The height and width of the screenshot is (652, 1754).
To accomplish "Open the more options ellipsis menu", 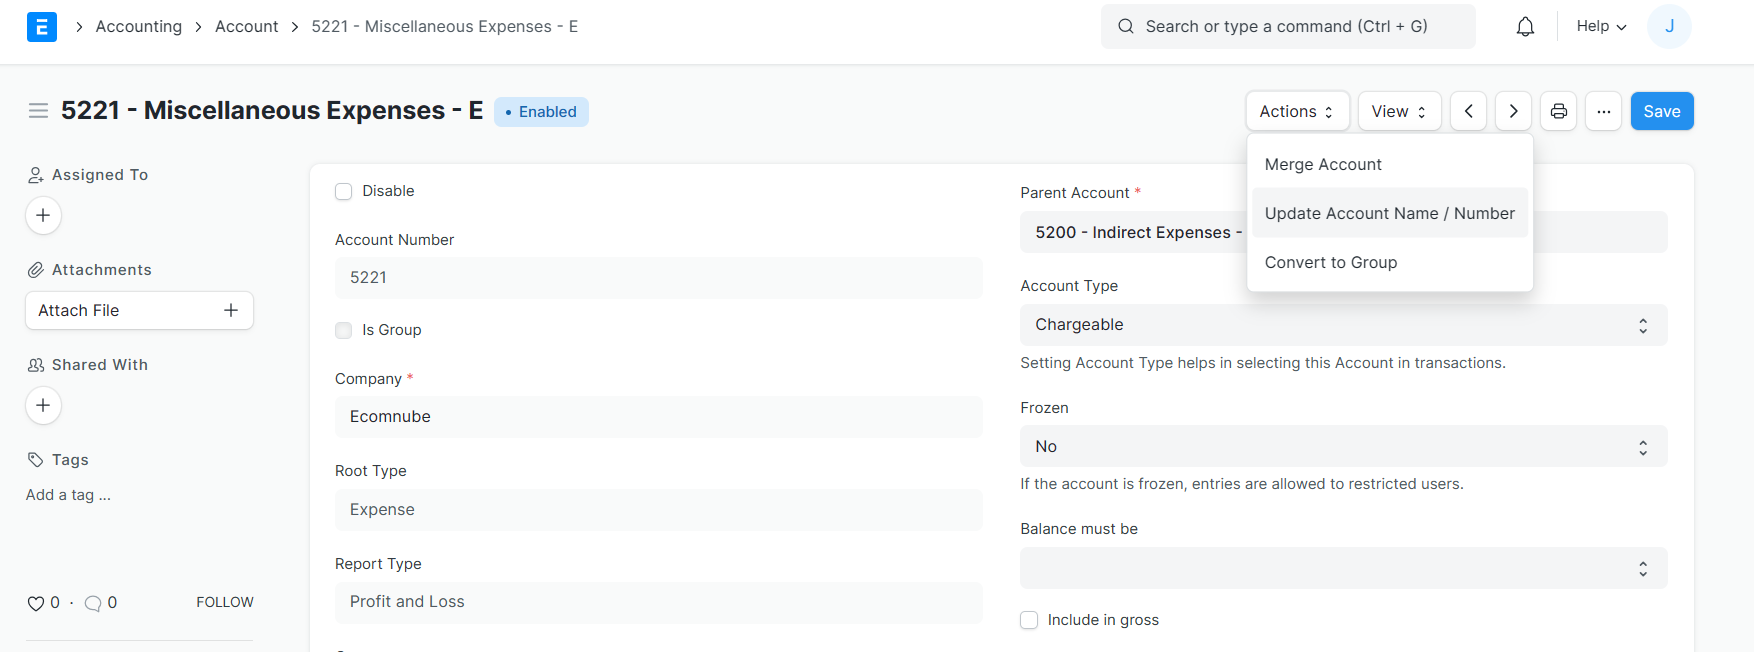I will [1604, 111].
